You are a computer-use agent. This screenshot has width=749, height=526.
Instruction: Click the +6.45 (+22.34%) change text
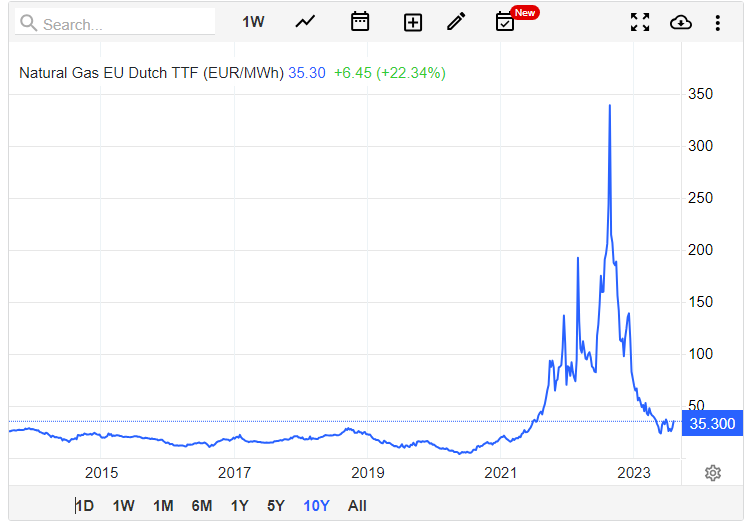(390, 73)
